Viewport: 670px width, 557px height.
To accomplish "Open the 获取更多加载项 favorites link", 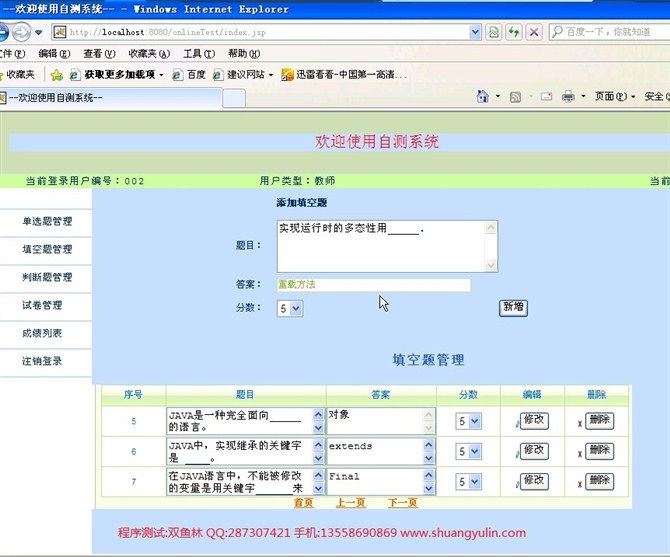I will click(x=117, y=75).
